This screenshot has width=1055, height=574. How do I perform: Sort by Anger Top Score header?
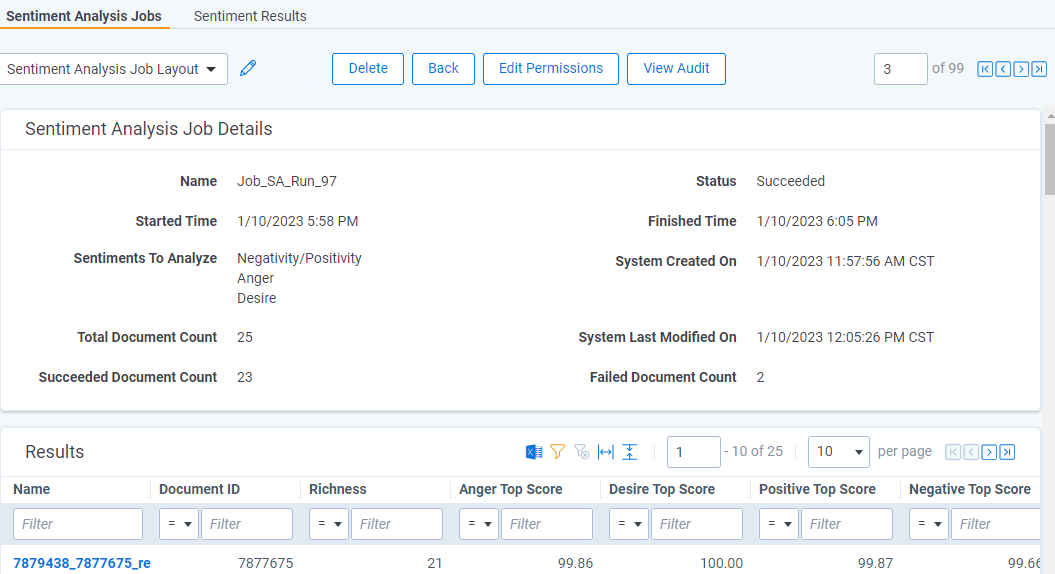[x=511, y=489]
